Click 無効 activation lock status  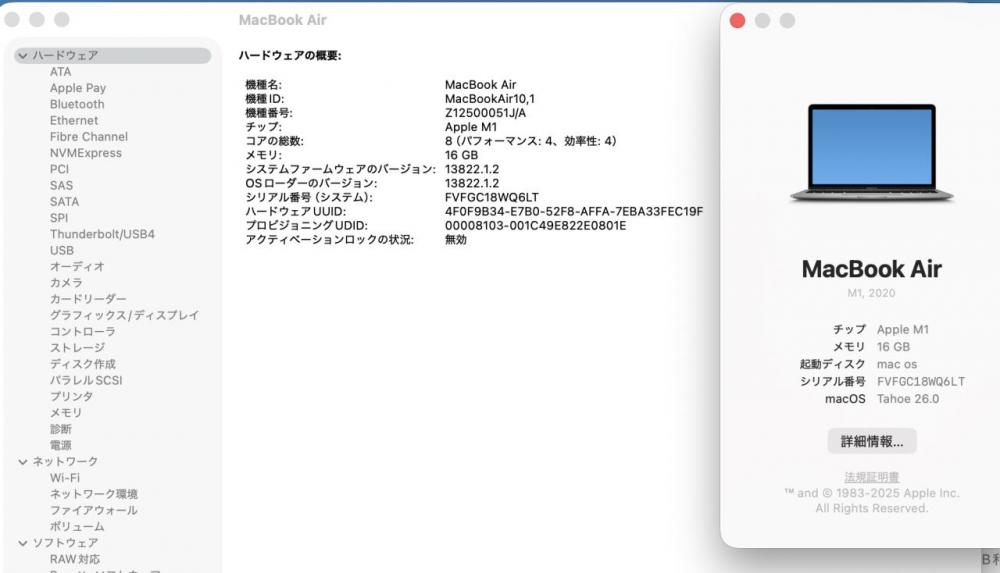456,239
